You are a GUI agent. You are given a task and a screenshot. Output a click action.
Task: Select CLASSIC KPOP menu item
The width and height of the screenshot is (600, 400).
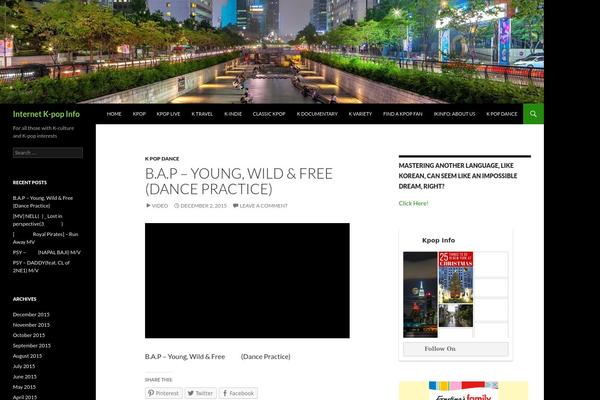tap(269, 114)
